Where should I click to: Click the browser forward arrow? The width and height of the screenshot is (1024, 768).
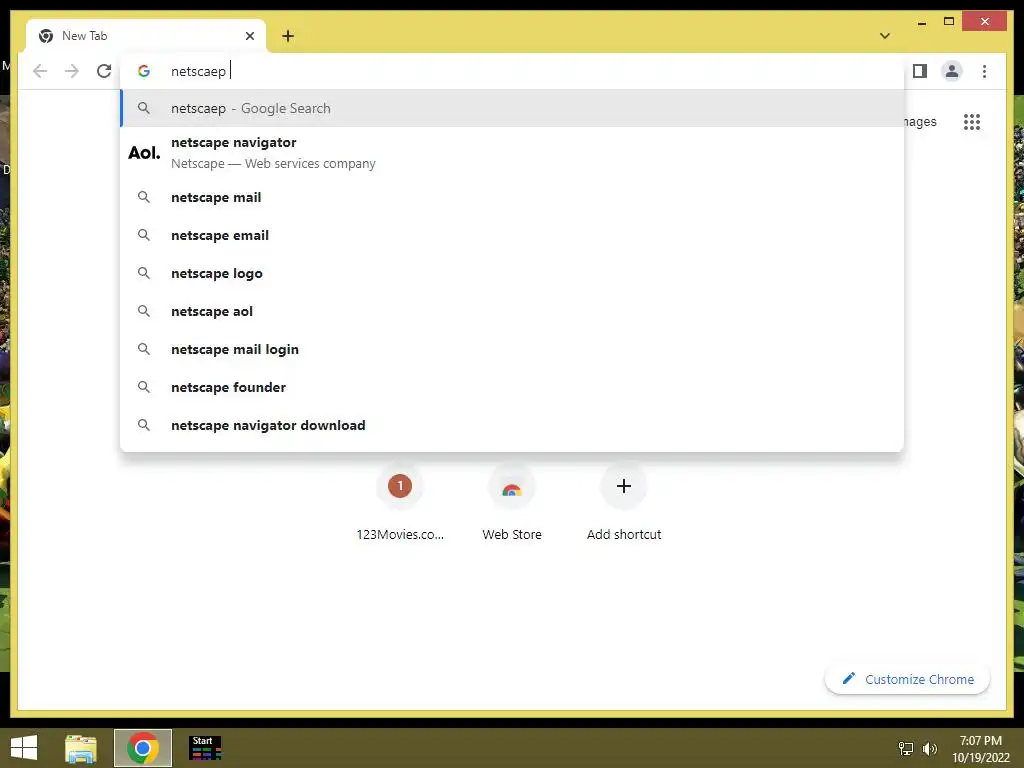pyautogui.click(x=72, y=71)
